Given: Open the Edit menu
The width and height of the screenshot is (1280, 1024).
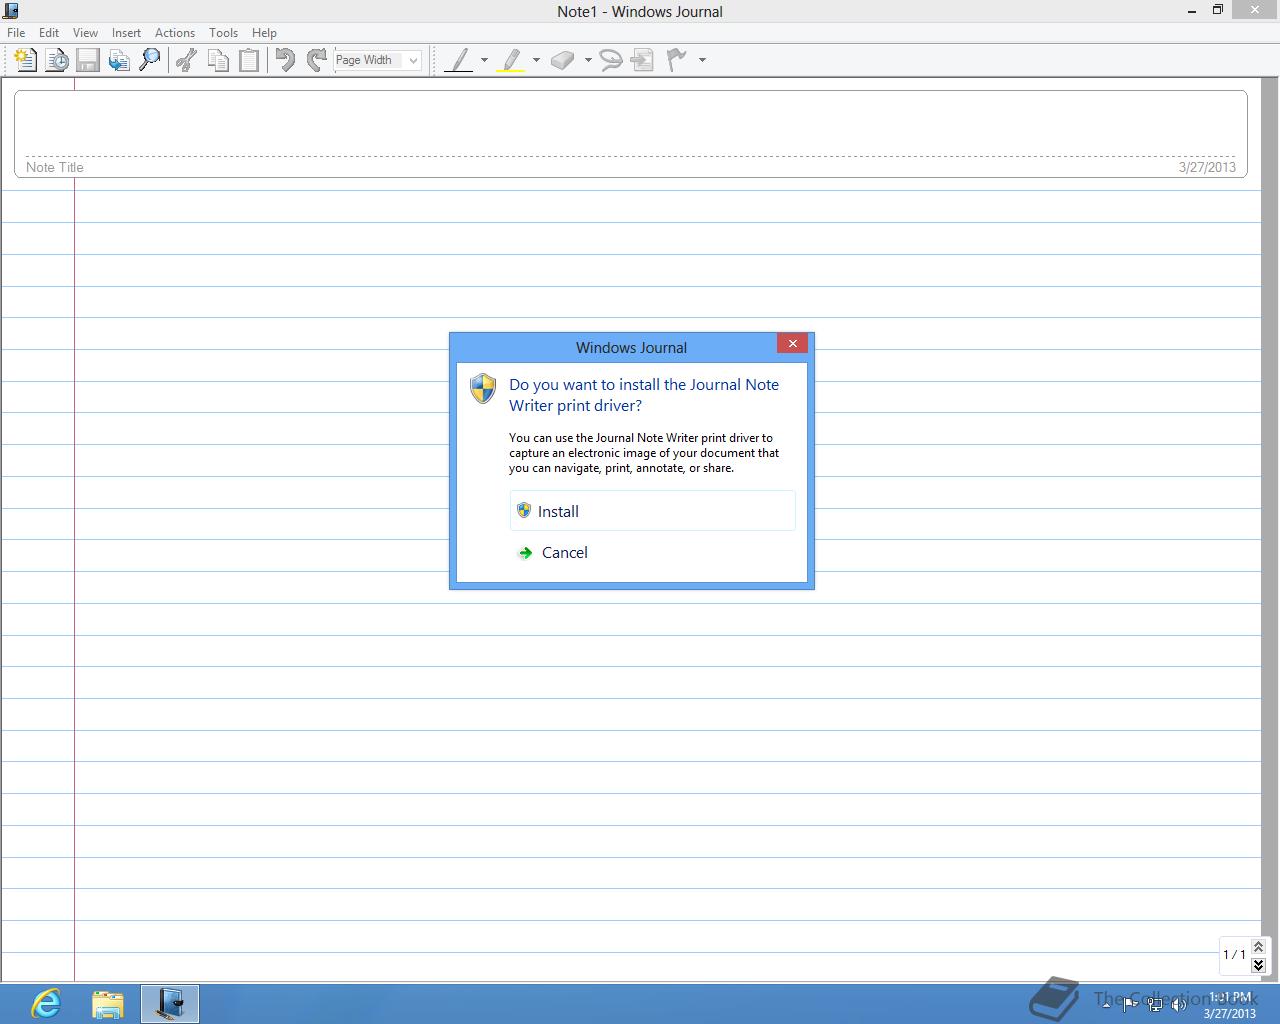Looking at the screenshot, I should coord(49,33).
